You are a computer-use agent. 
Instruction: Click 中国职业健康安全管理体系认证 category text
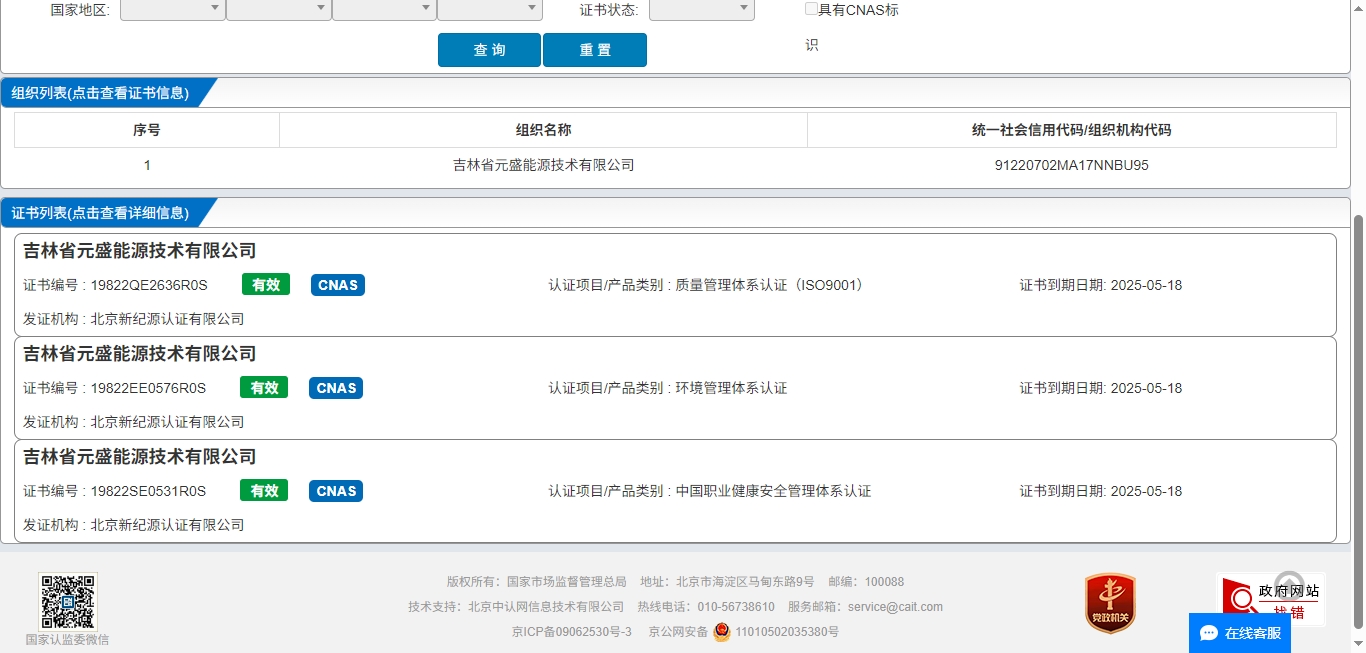point(773,491)
